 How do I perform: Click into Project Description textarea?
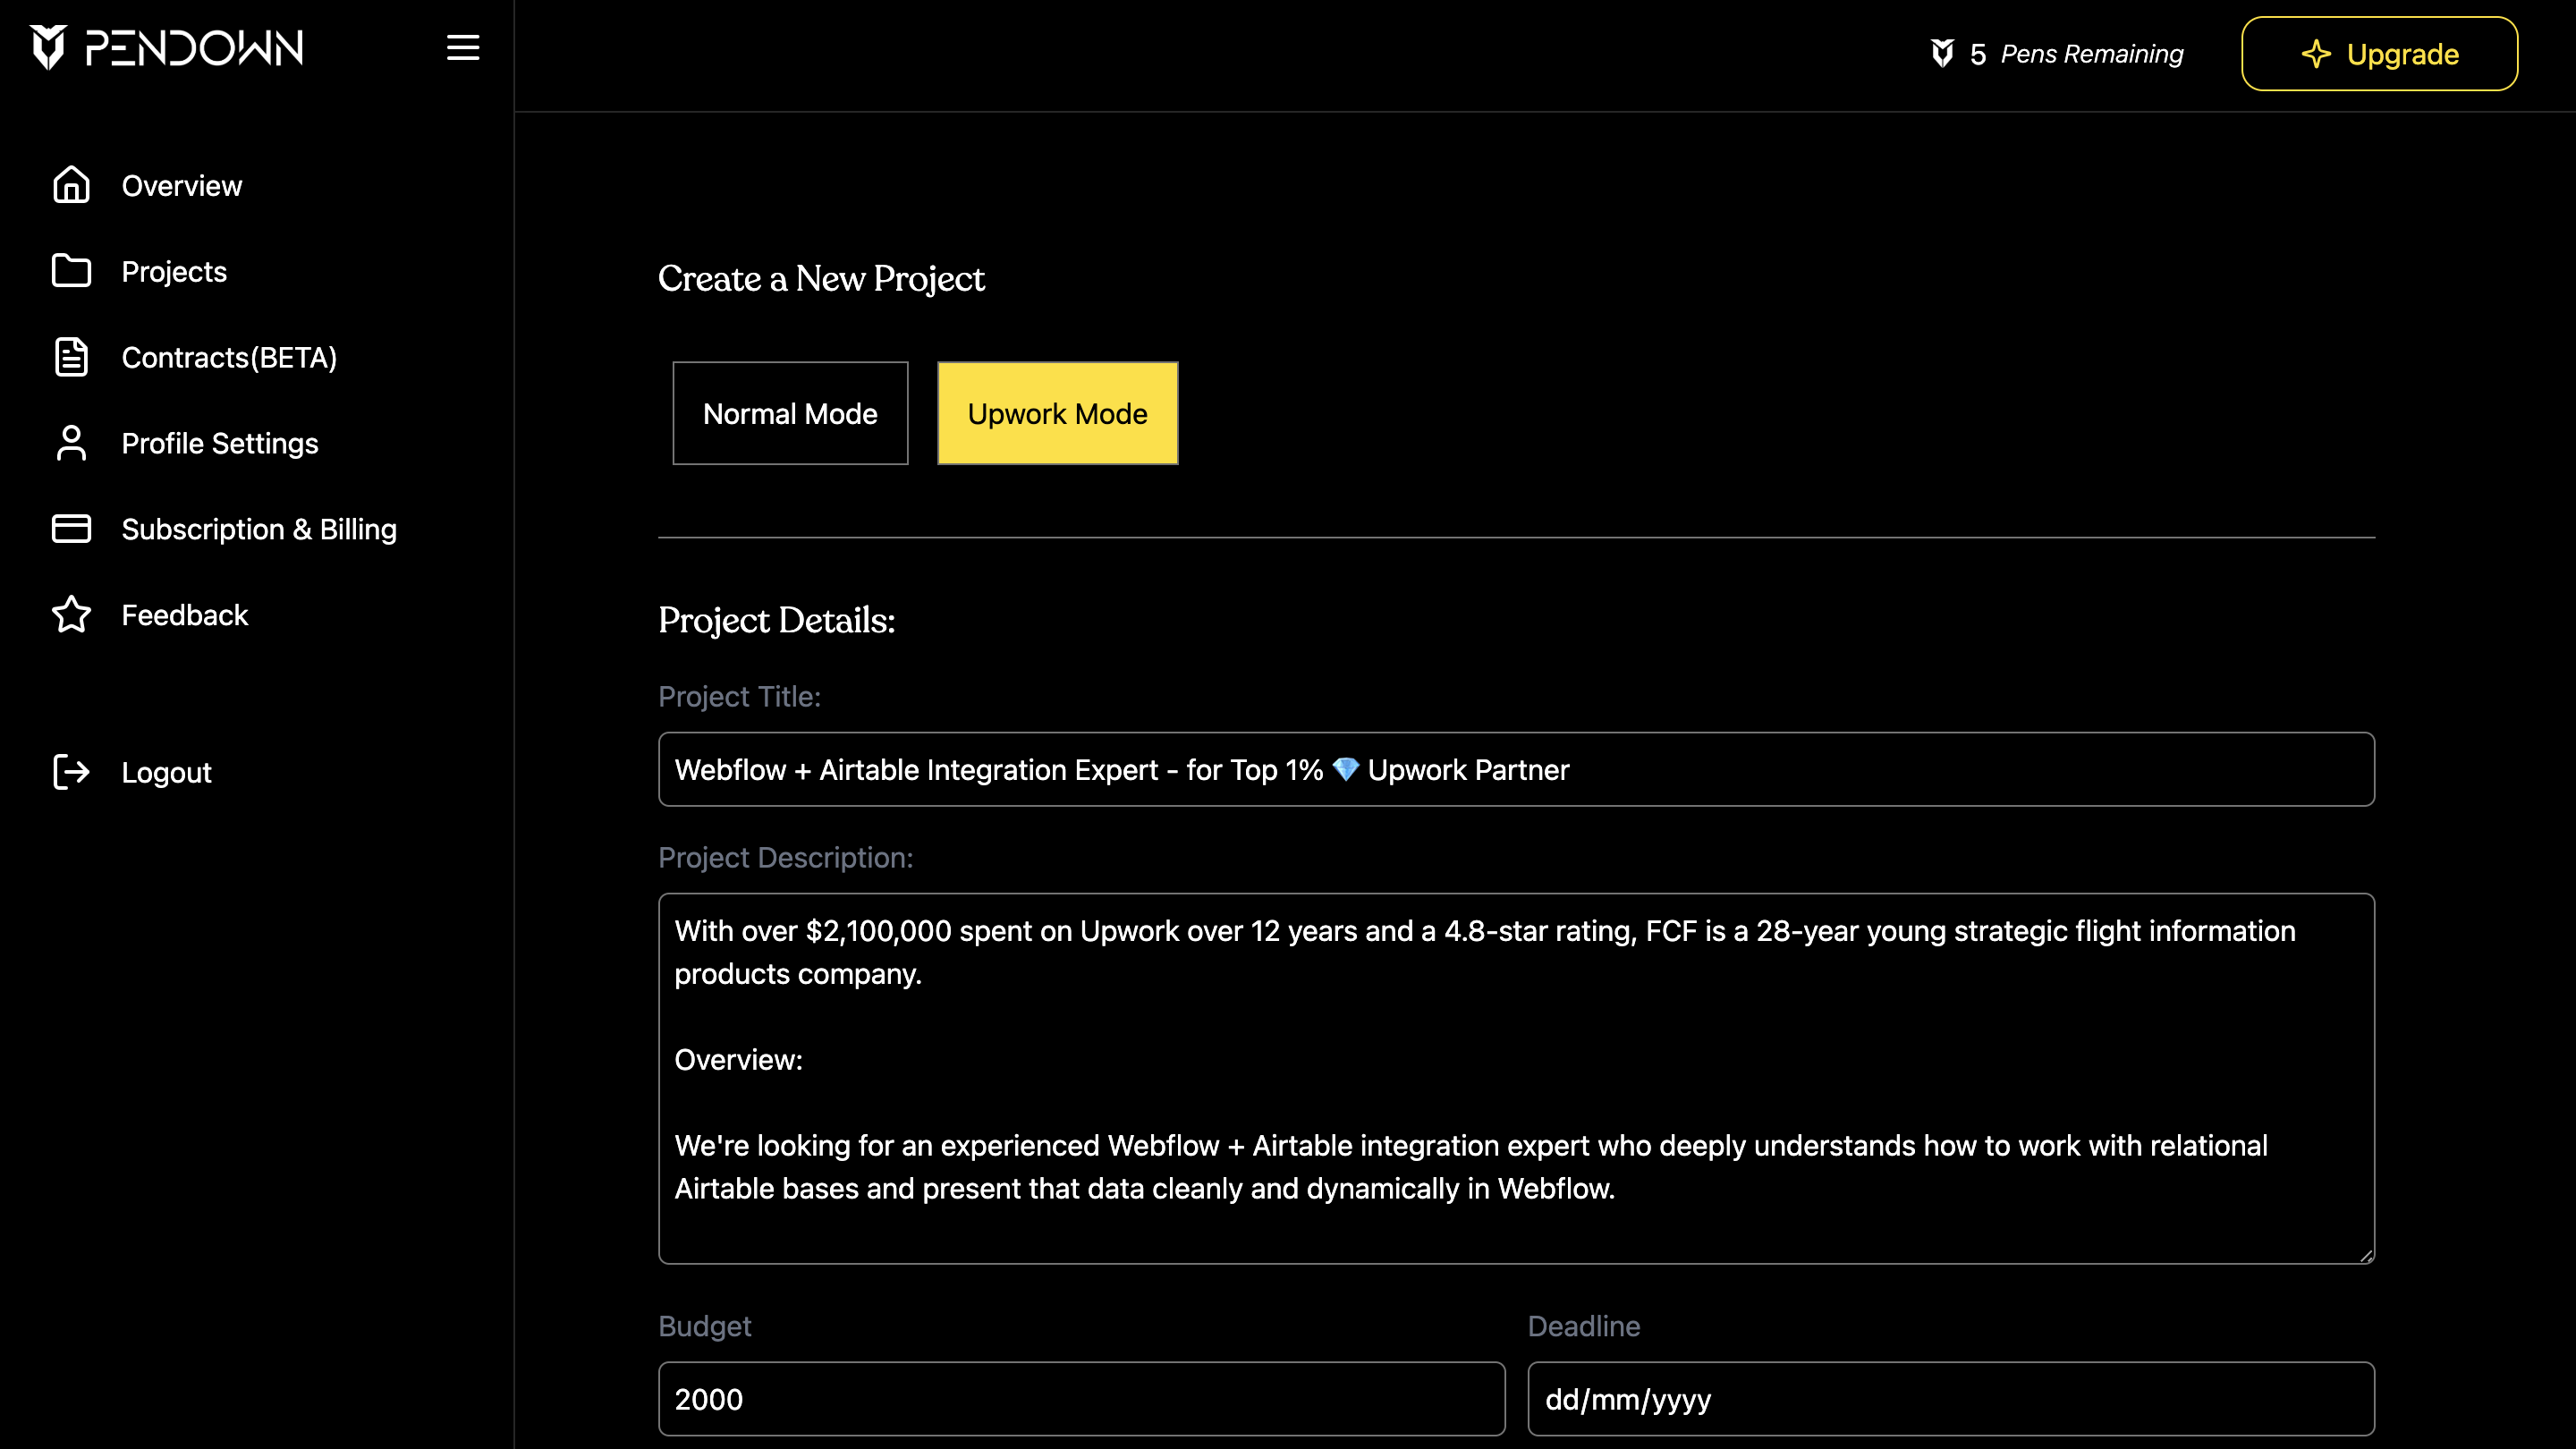click(1516, 1079)
